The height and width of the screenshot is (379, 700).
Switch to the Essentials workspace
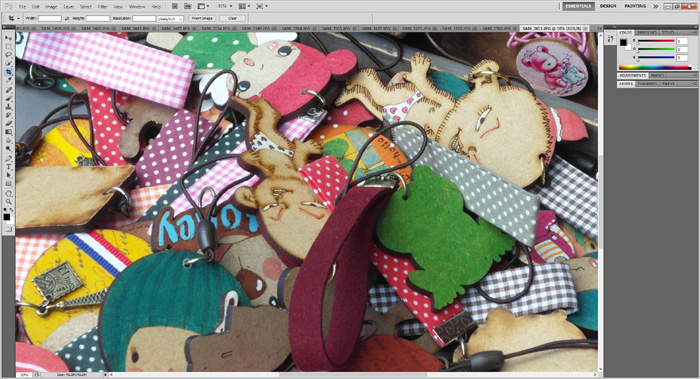[578, 6]
